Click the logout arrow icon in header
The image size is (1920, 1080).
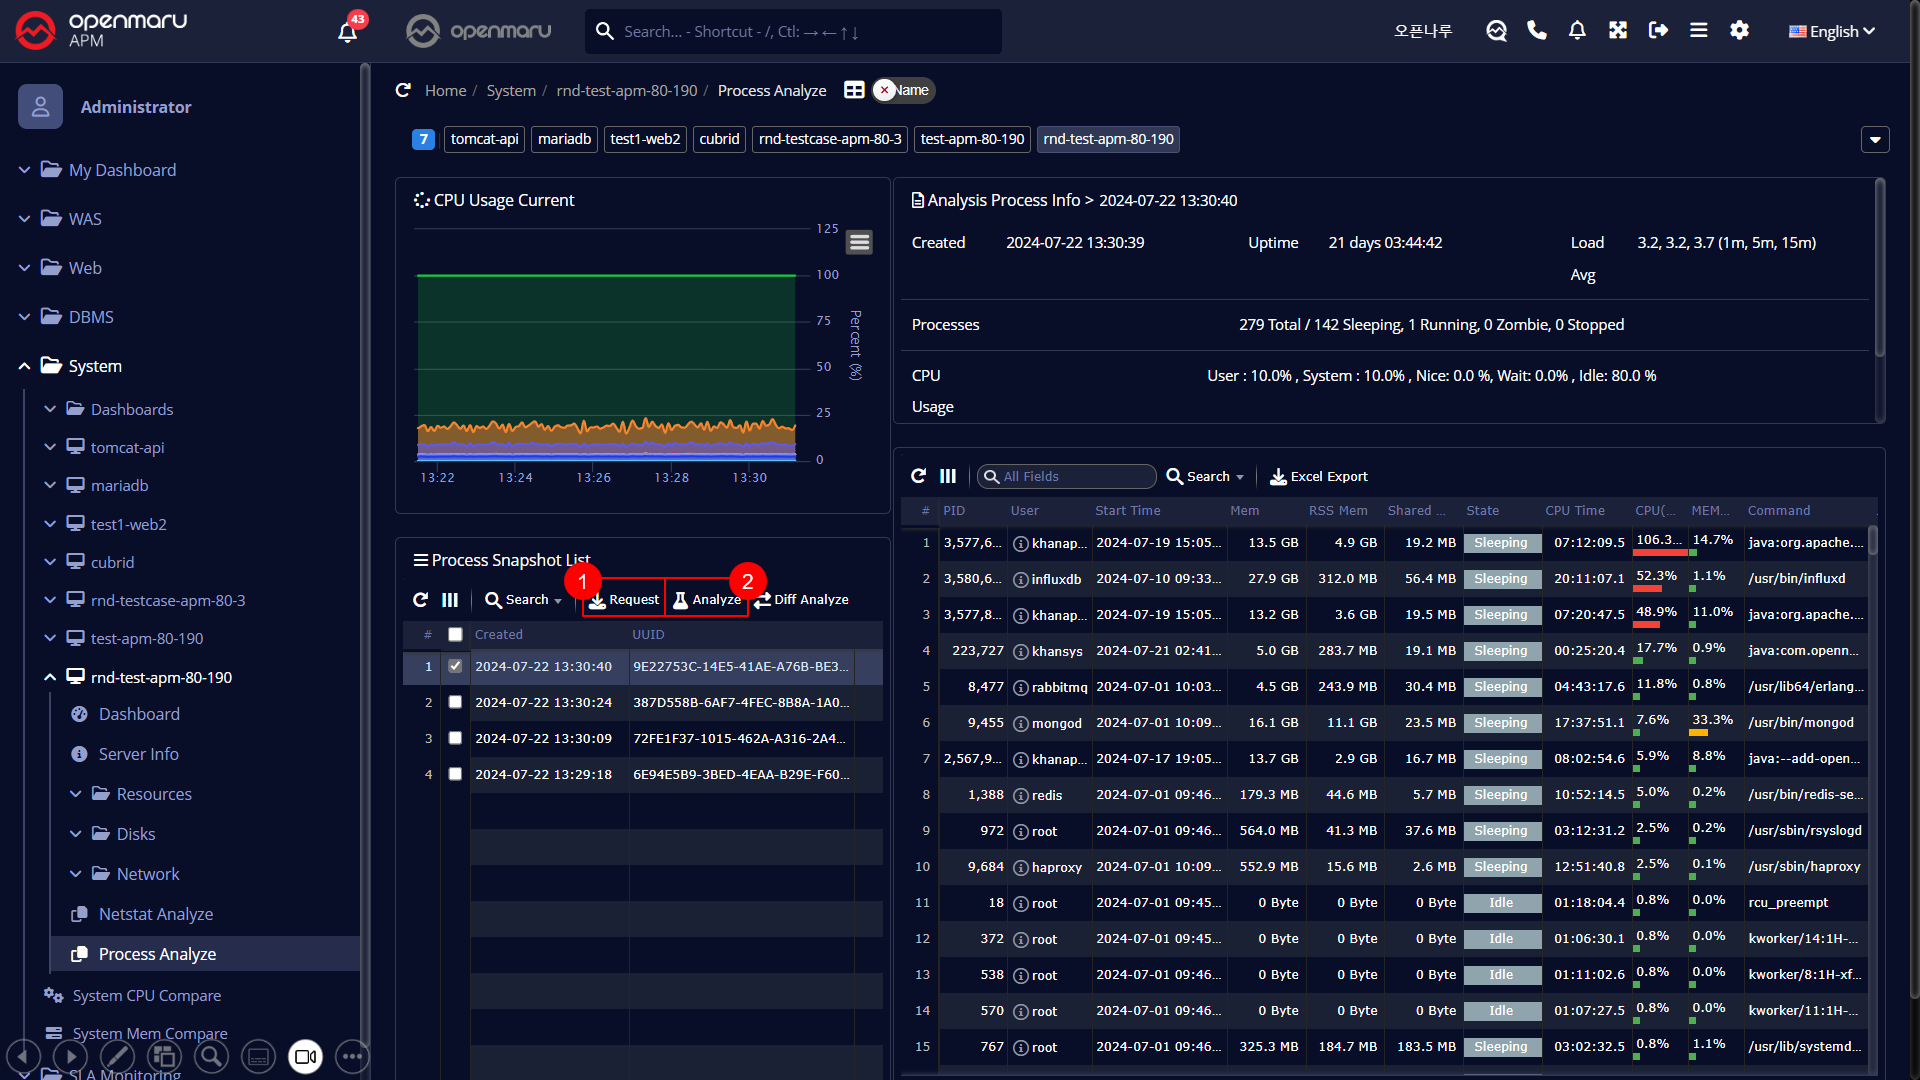point(1658,31)
